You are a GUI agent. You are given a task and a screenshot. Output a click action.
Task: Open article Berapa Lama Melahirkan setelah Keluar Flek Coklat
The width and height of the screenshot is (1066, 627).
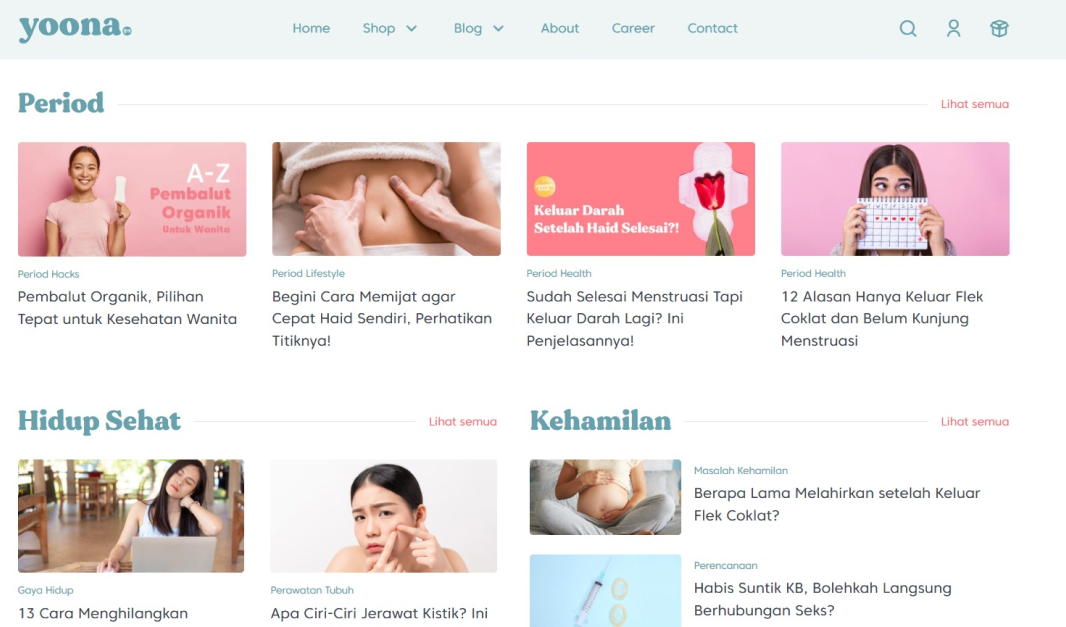point(837,504)
